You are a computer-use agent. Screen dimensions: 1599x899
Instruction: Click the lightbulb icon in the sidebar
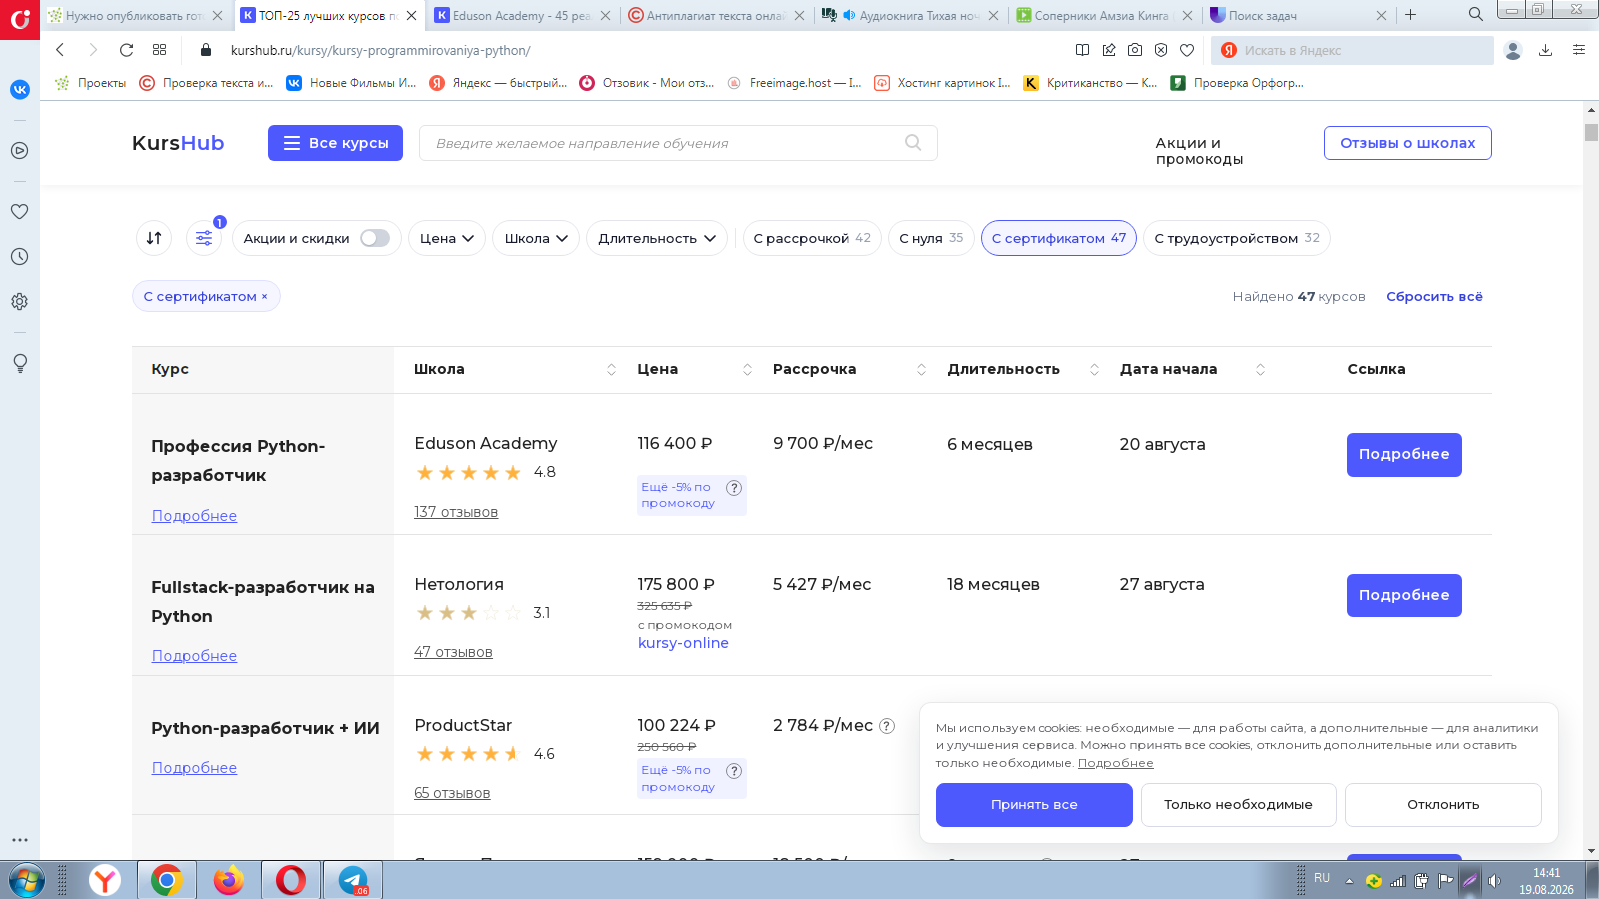click(x=19, y=363)
